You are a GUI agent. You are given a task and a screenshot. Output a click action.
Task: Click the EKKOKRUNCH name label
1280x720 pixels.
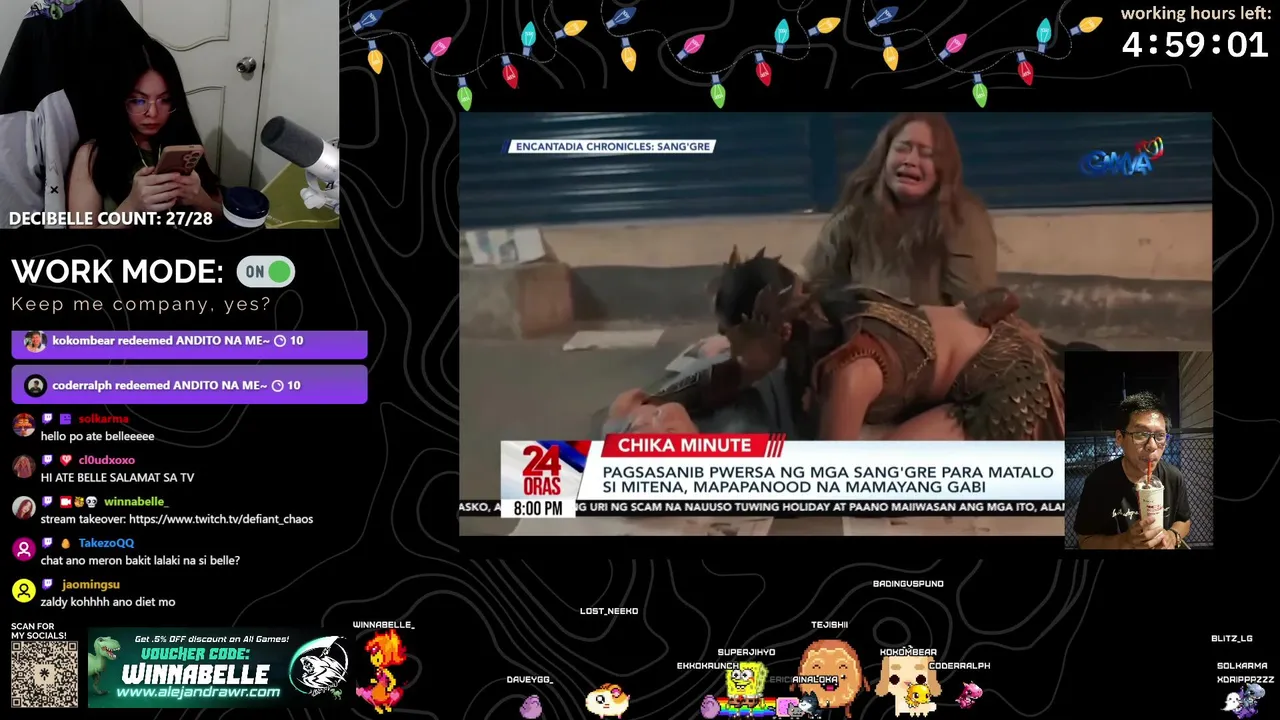(708, 666)
